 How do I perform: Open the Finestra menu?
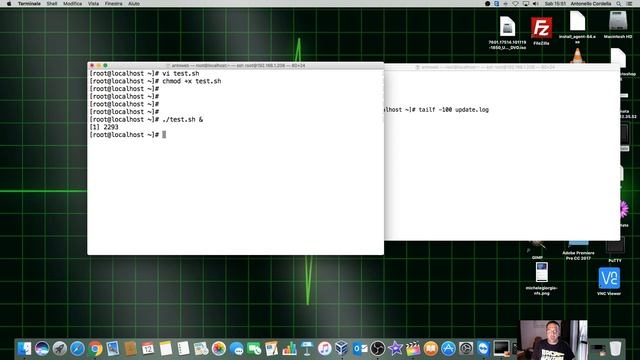click(x=113, y=3)
